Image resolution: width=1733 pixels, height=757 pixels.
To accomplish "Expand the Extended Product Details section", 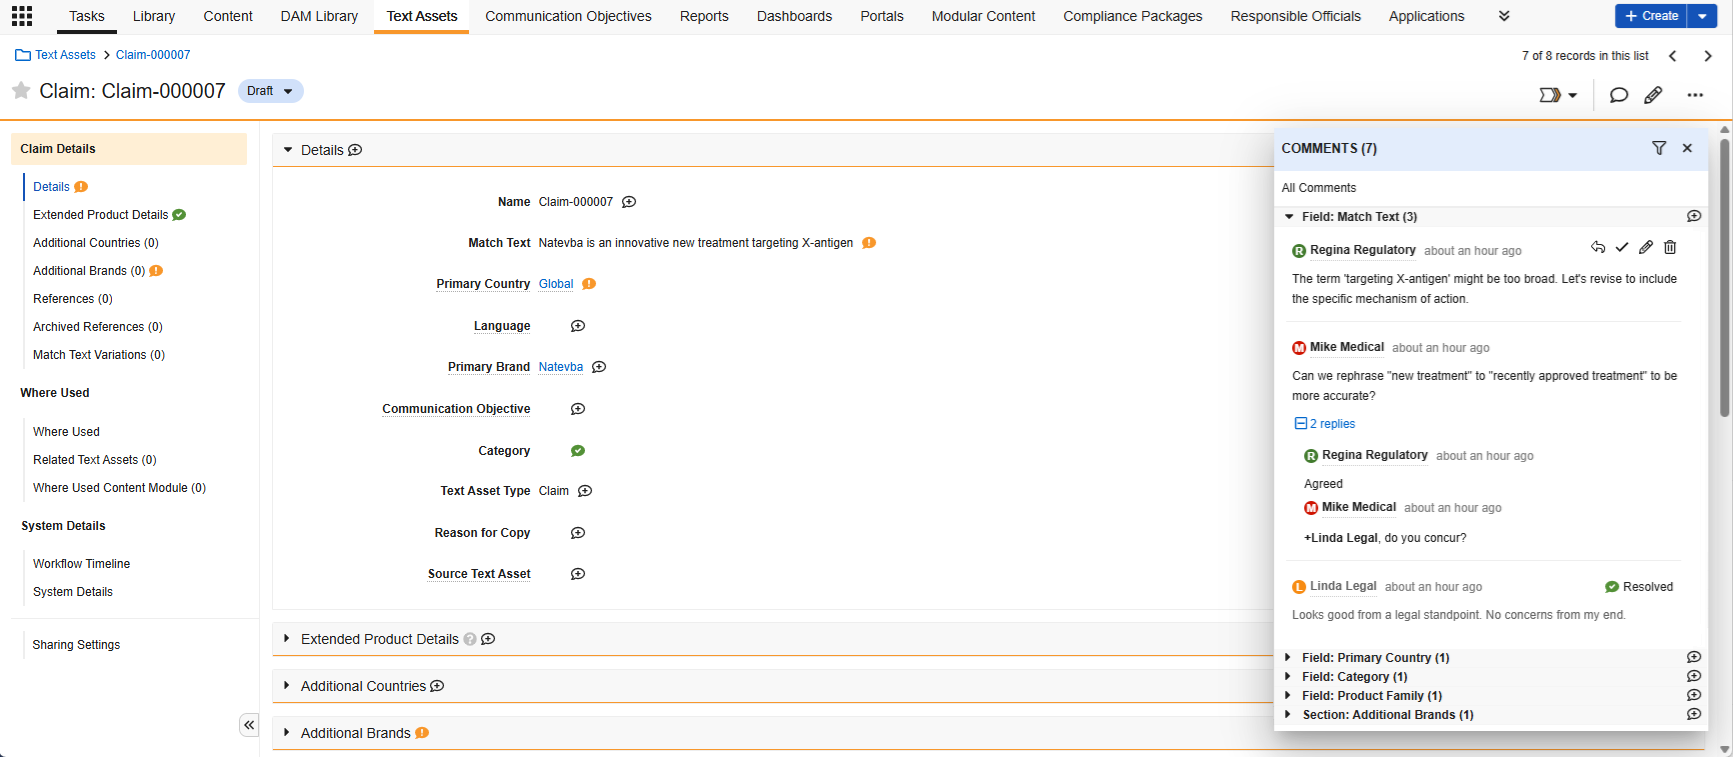I will 287,639.
